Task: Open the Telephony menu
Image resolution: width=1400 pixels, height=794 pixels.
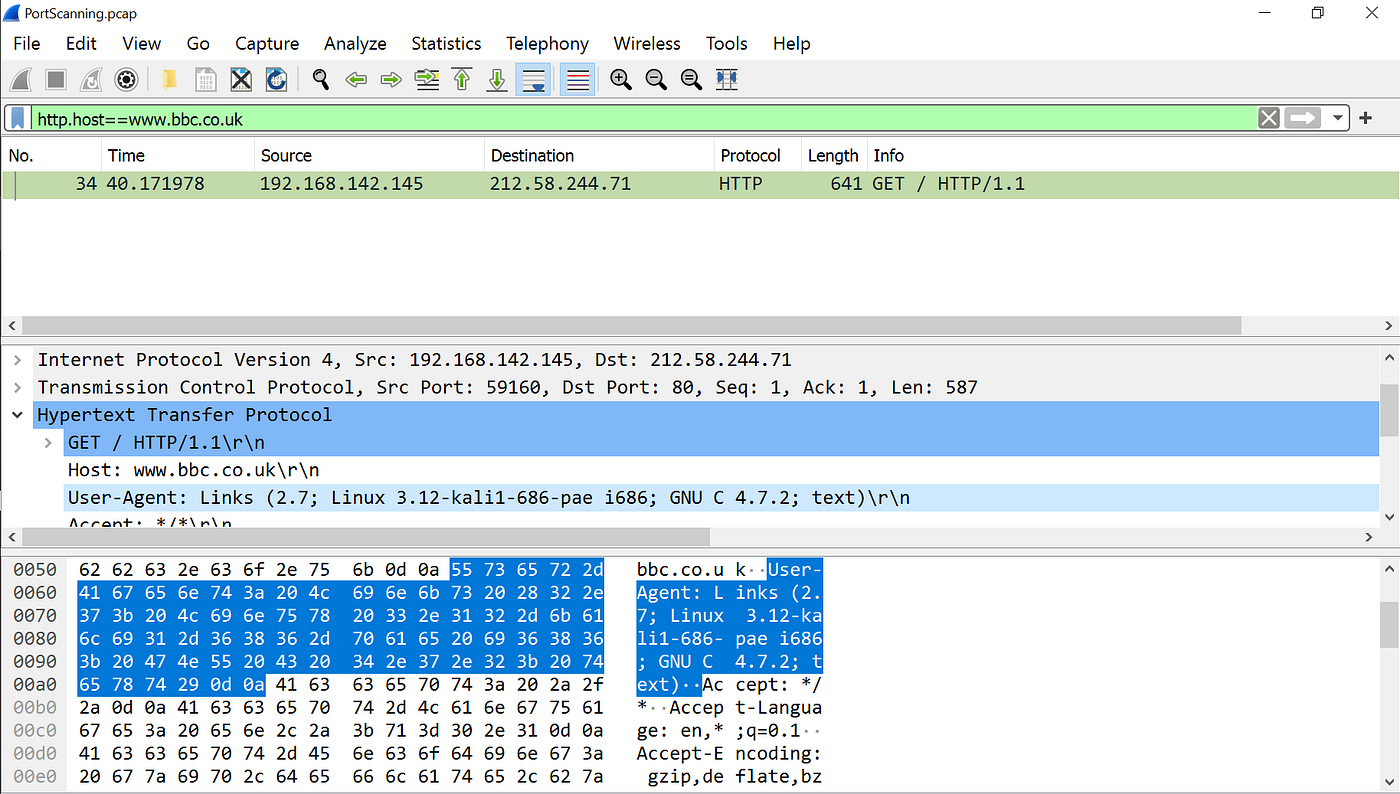Action: [x=547, y=44]
